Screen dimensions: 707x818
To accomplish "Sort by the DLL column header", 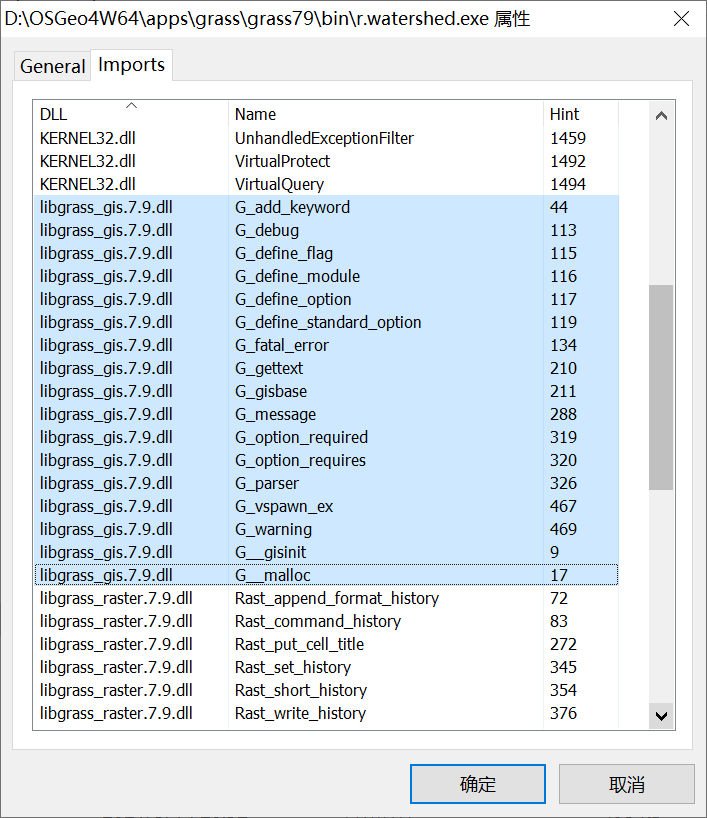I will point(130,114).
